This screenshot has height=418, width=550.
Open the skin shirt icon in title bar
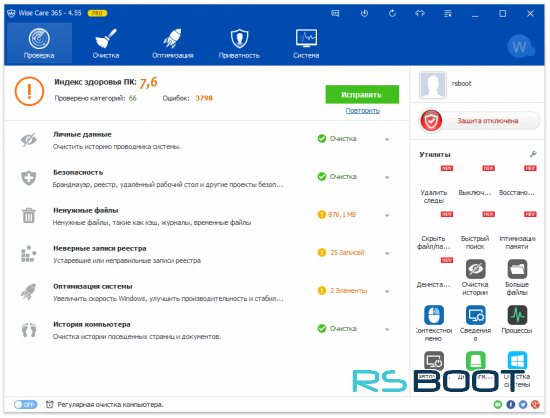click(420, 13)
